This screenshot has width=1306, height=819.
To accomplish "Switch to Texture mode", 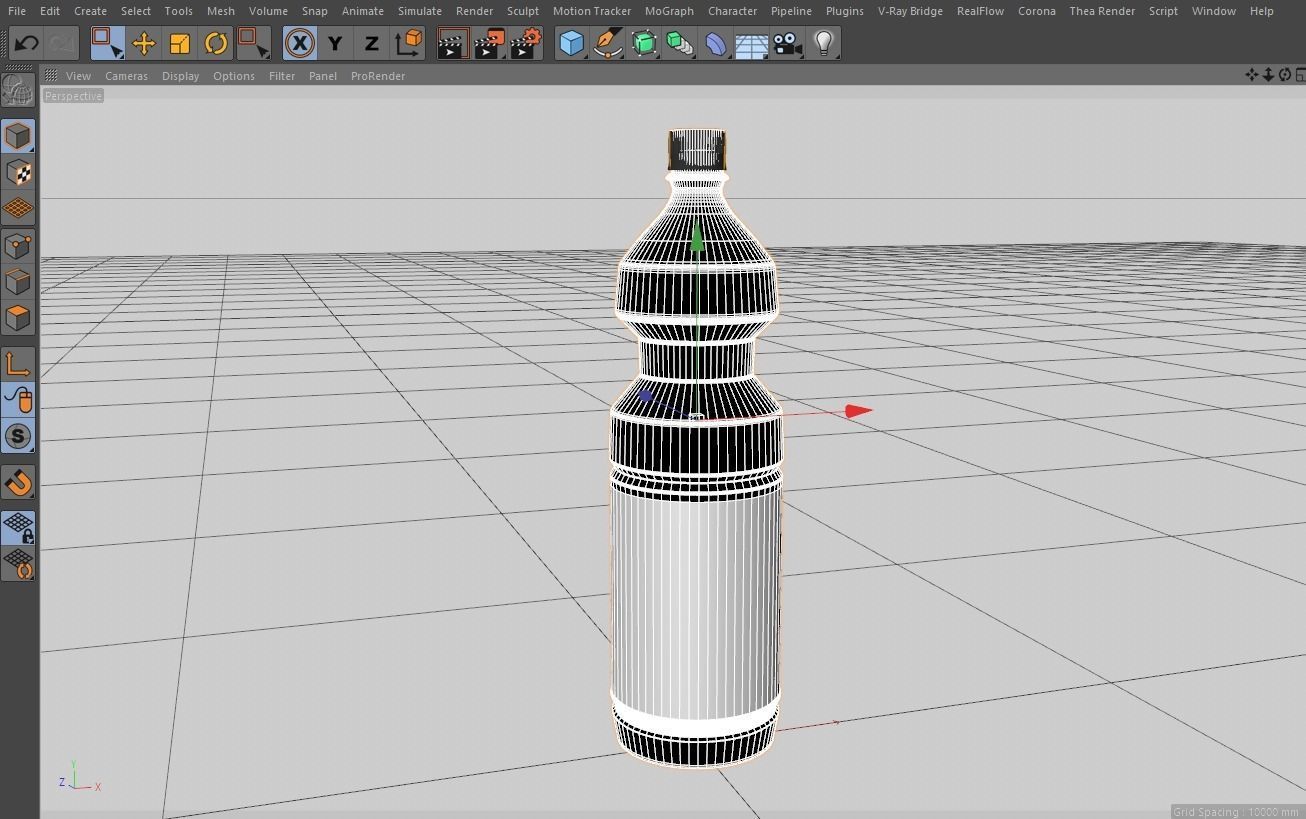I will point(18,173).
